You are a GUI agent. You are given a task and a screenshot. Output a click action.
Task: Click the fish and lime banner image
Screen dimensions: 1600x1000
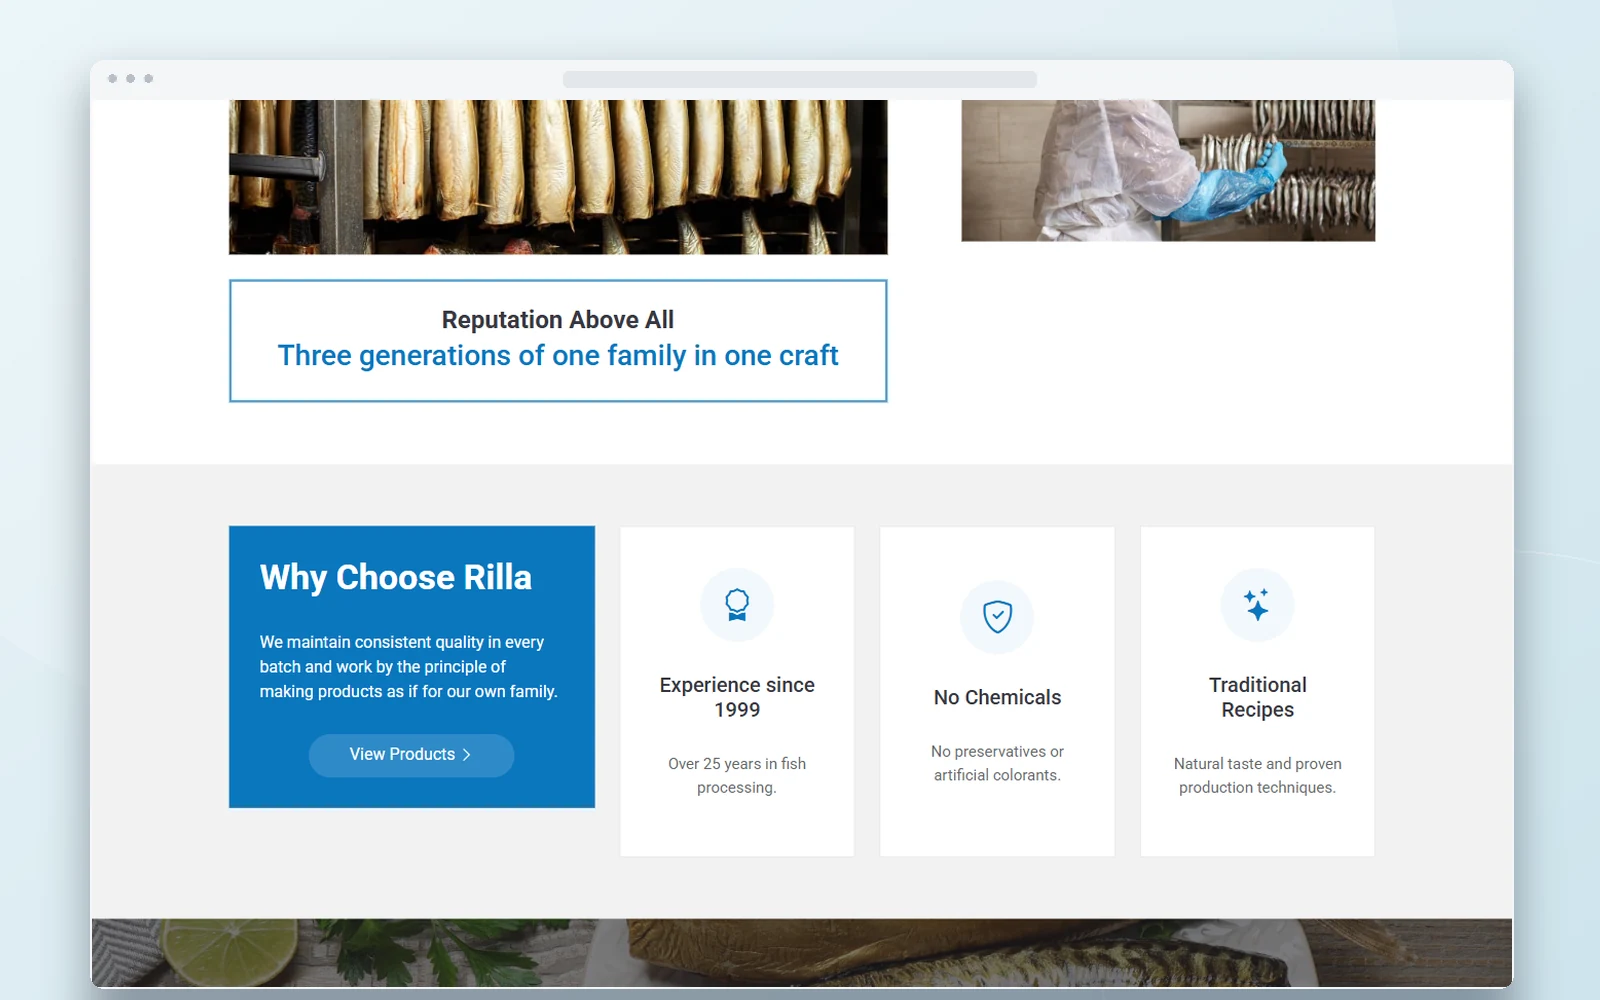coord(801,953)
